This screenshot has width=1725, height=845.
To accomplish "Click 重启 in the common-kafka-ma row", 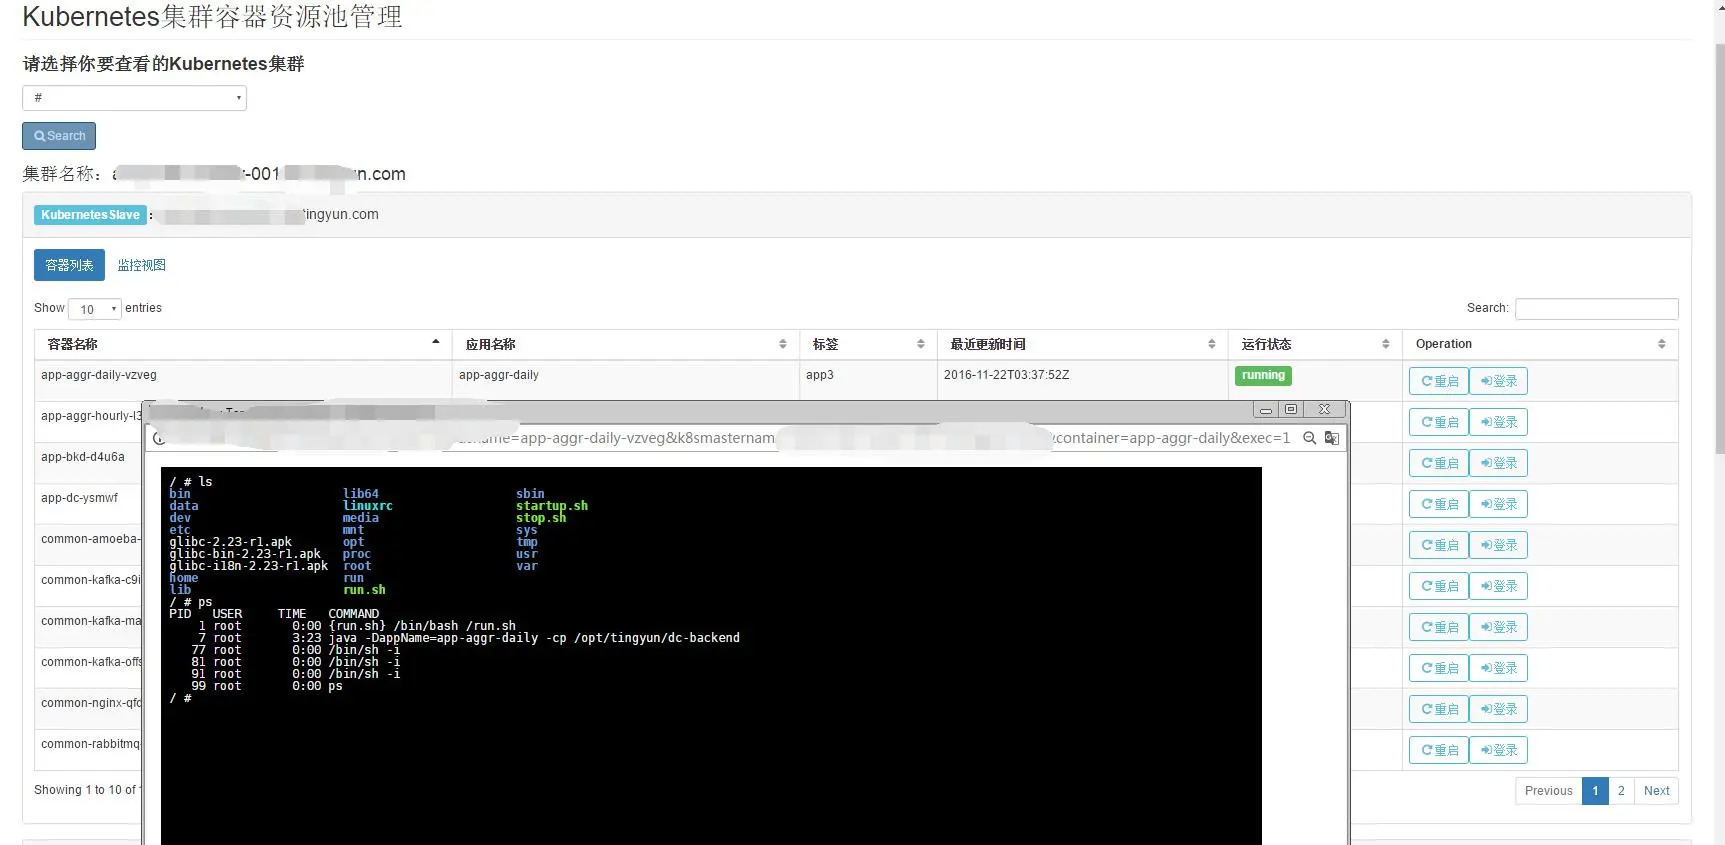I will tap(1439, 627).
